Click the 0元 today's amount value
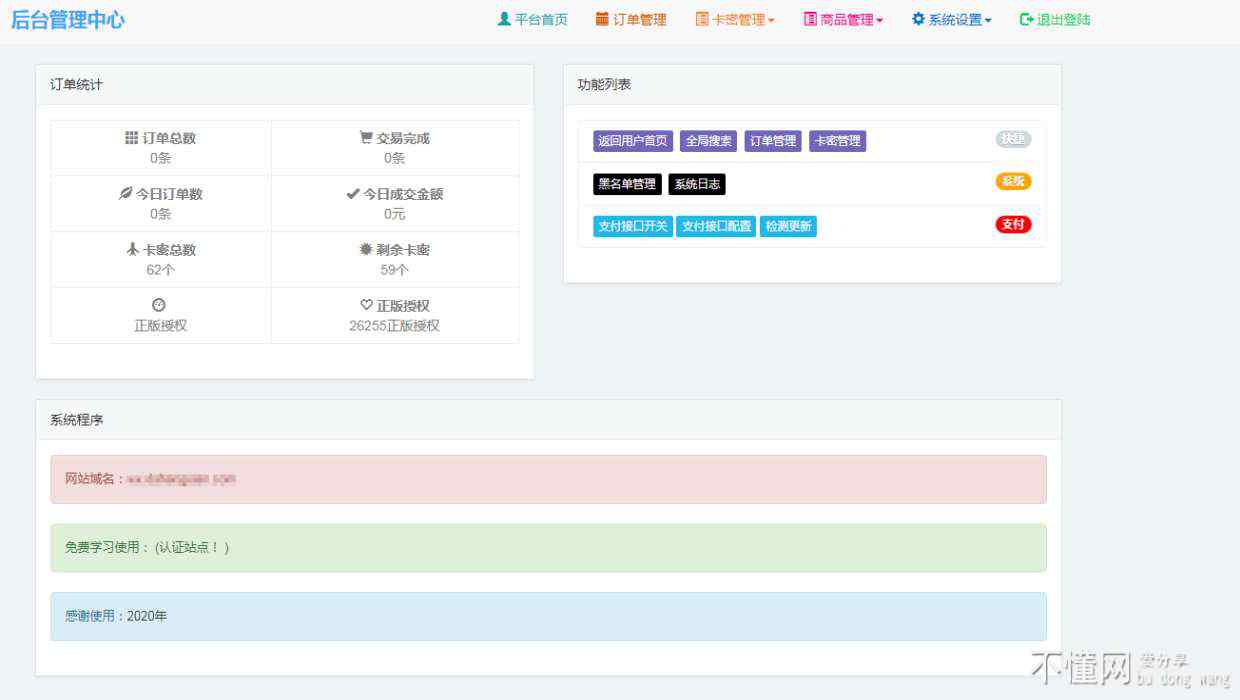The image size is (1240, 700). (394, 214)
